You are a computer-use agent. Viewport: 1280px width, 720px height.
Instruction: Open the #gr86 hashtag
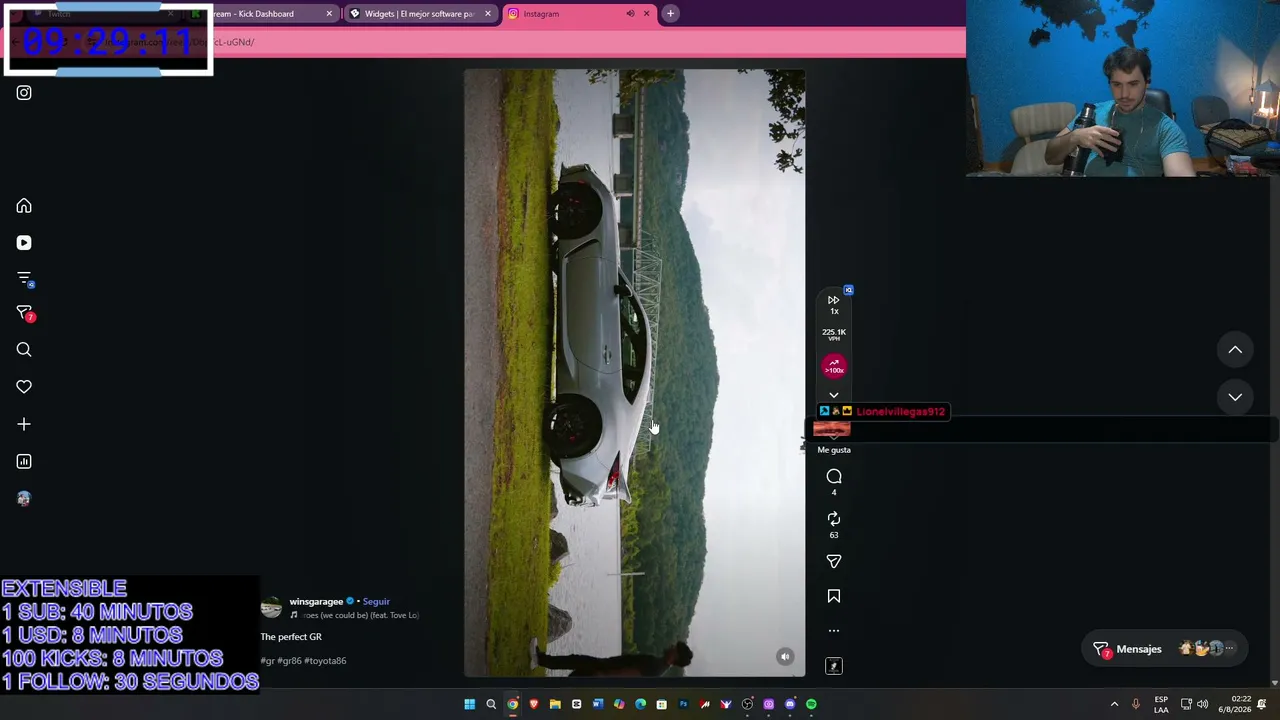tap(289, 661)
